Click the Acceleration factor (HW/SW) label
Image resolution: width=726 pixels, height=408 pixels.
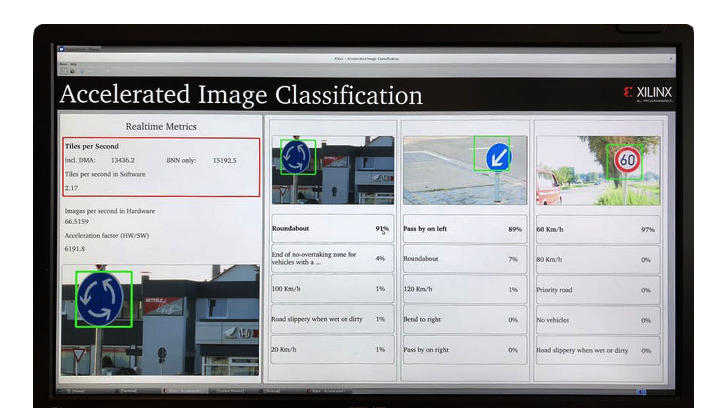[106, 235]
